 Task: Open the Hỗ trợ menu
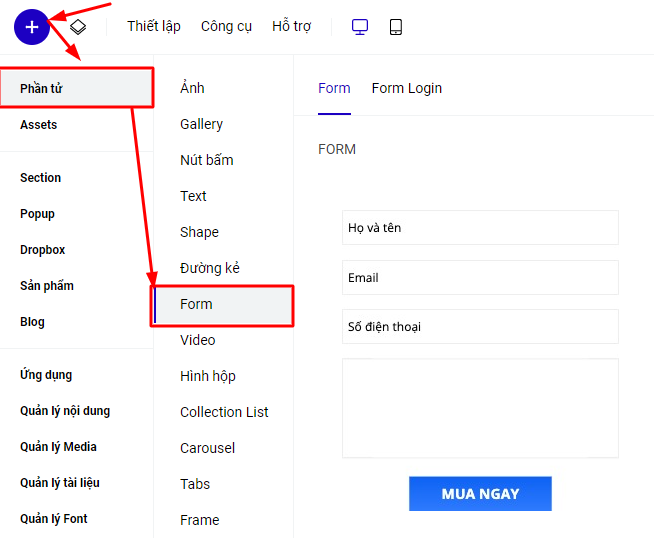pyautogui.click(x=291, y=27)
